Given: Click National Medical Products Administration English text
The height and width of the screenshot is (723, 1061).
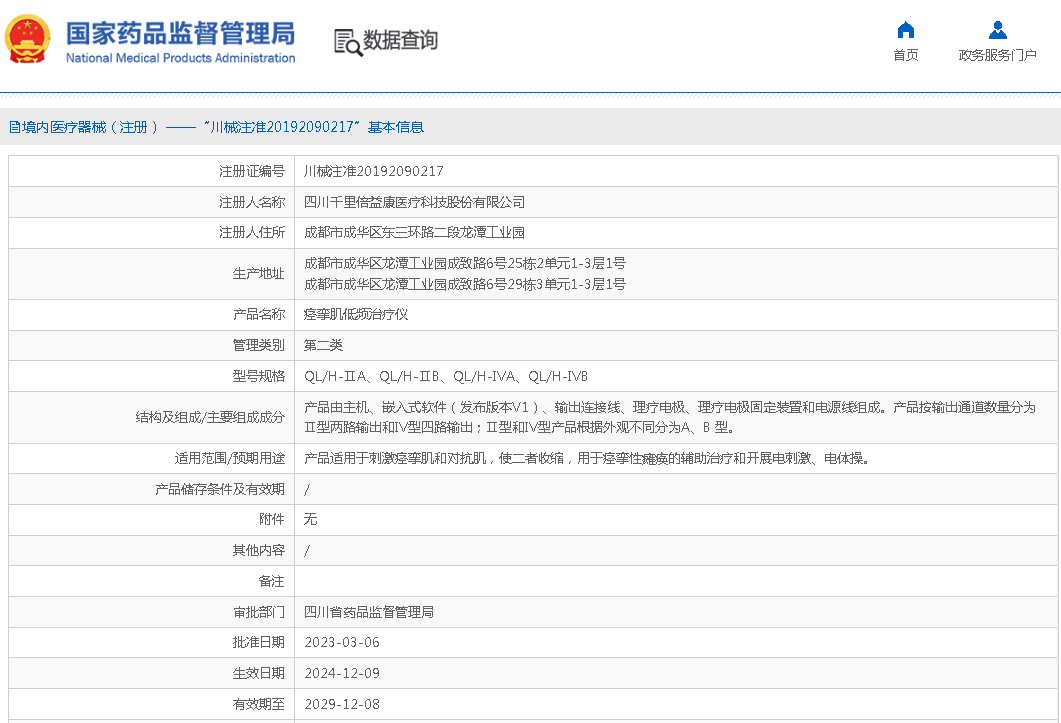Looking at the screenshot, I should pyautogui.click(x=180, y=58).
